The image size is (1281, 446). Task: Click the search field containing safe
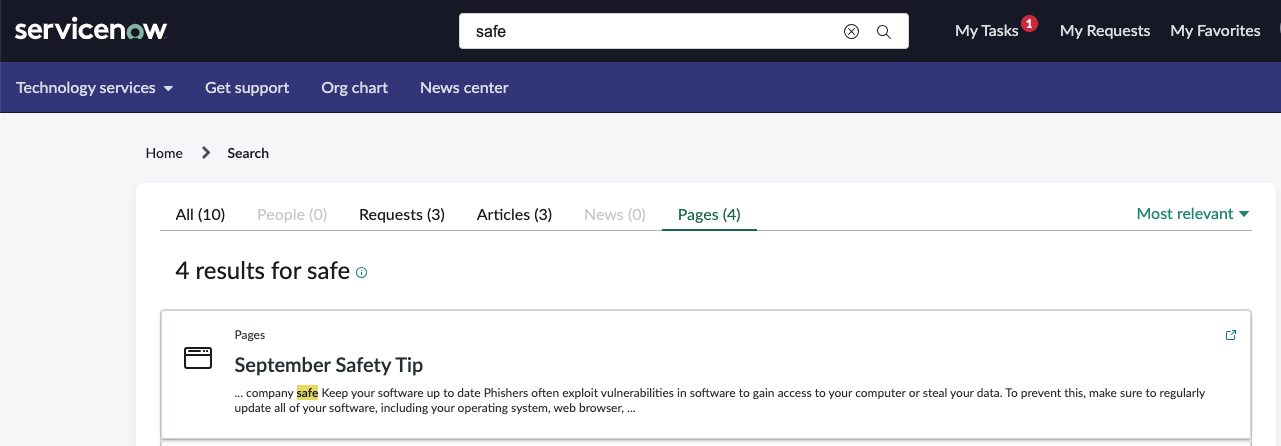pyautogui.click(x=650, y=31)
